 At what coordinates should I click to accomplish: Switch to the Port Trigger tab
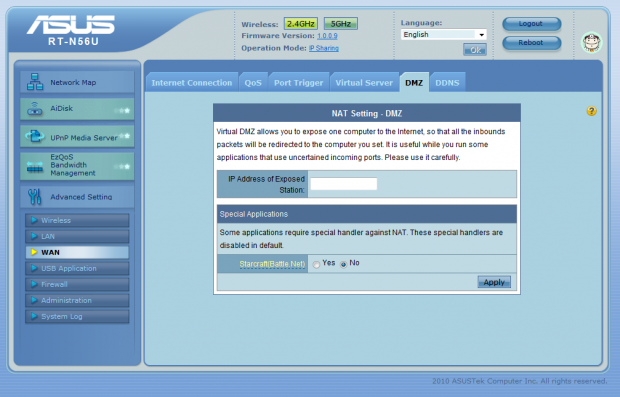coord(299,83)
